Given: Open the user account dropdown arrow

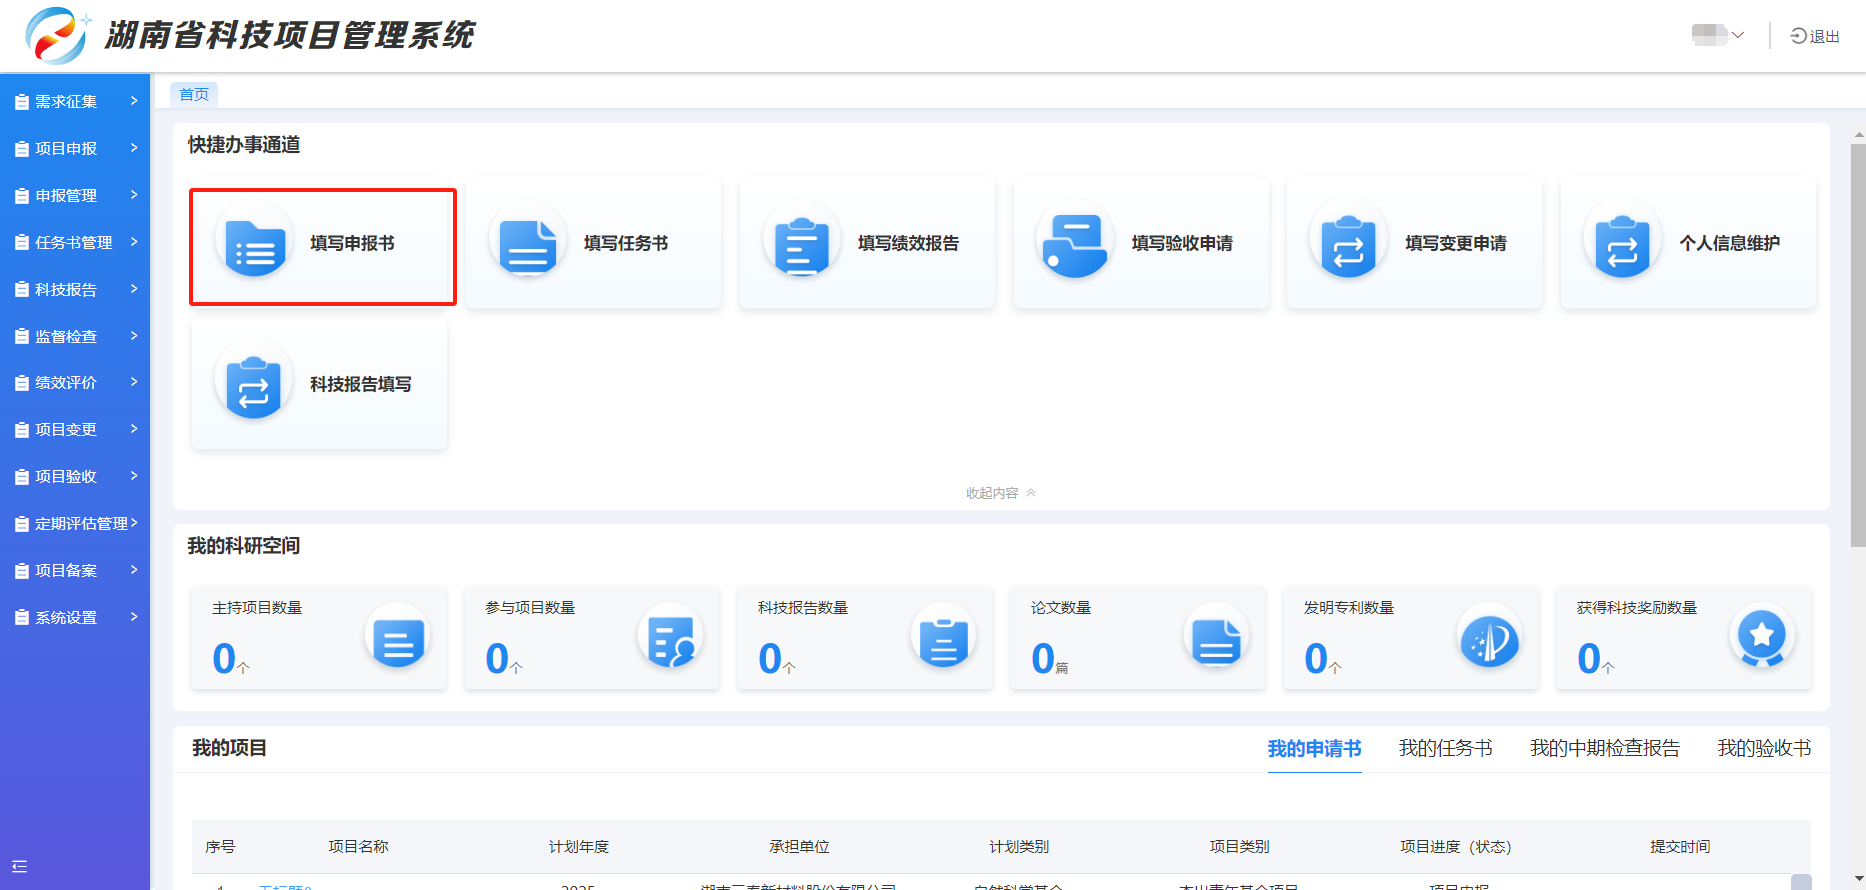Looking at the screenshot, I should 1738,36.
